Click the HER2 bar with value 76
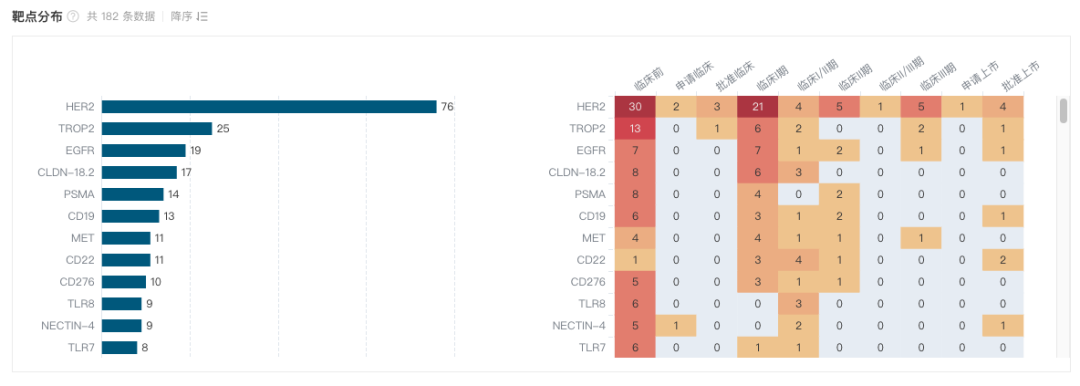 pos(269,107)
